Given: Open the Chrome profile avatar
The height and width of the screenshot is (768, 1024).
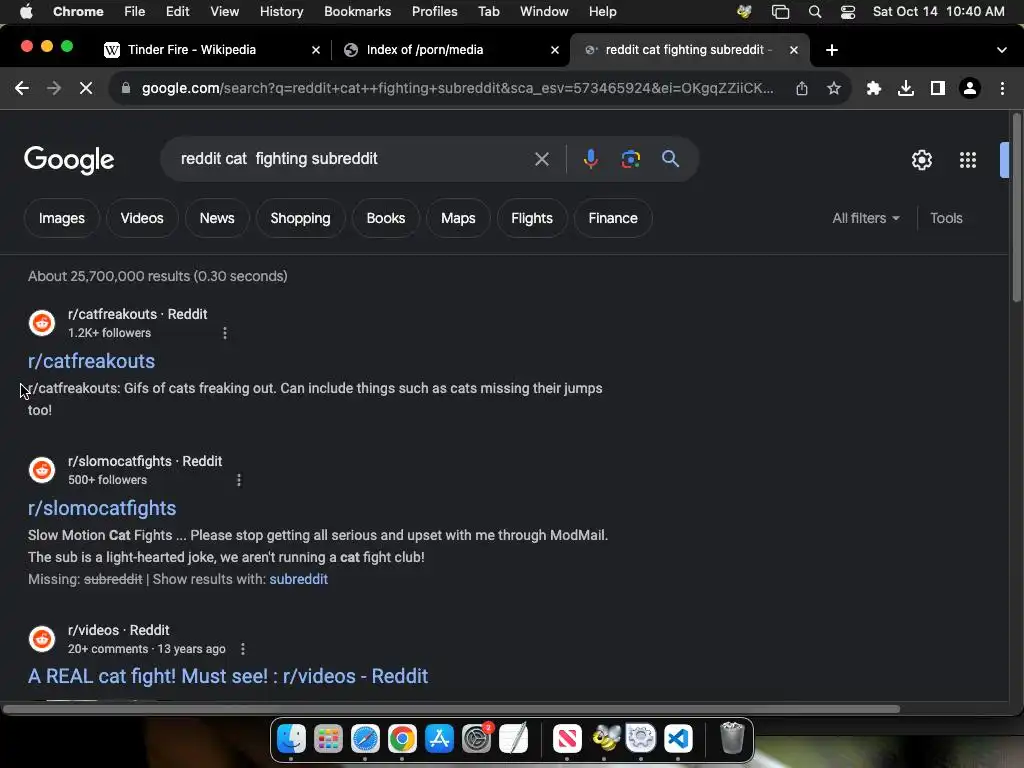Looking at the screenshot, I should (x=970, y=88).
